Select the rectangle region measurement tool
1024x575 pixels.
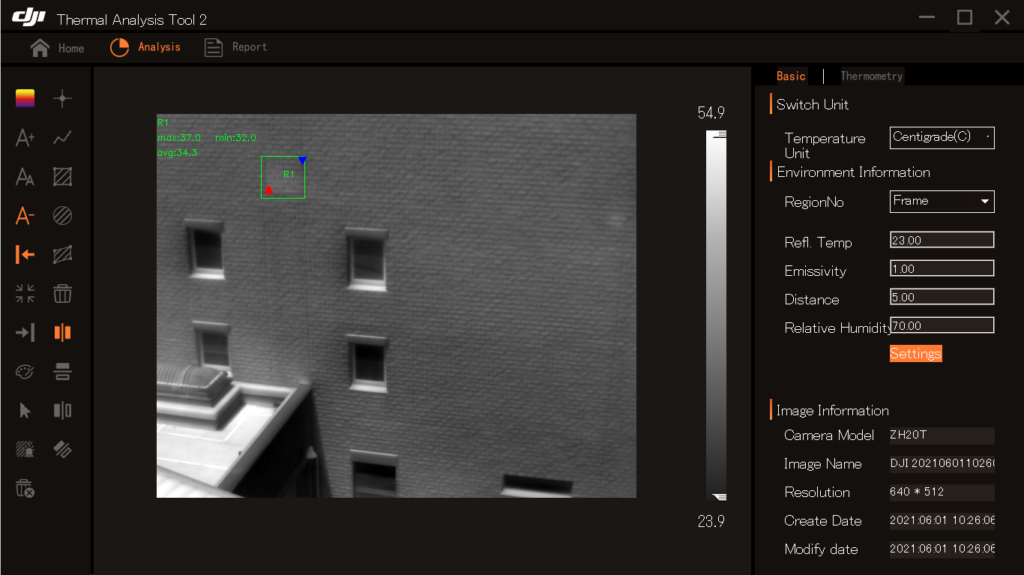[x=62, y=177]
